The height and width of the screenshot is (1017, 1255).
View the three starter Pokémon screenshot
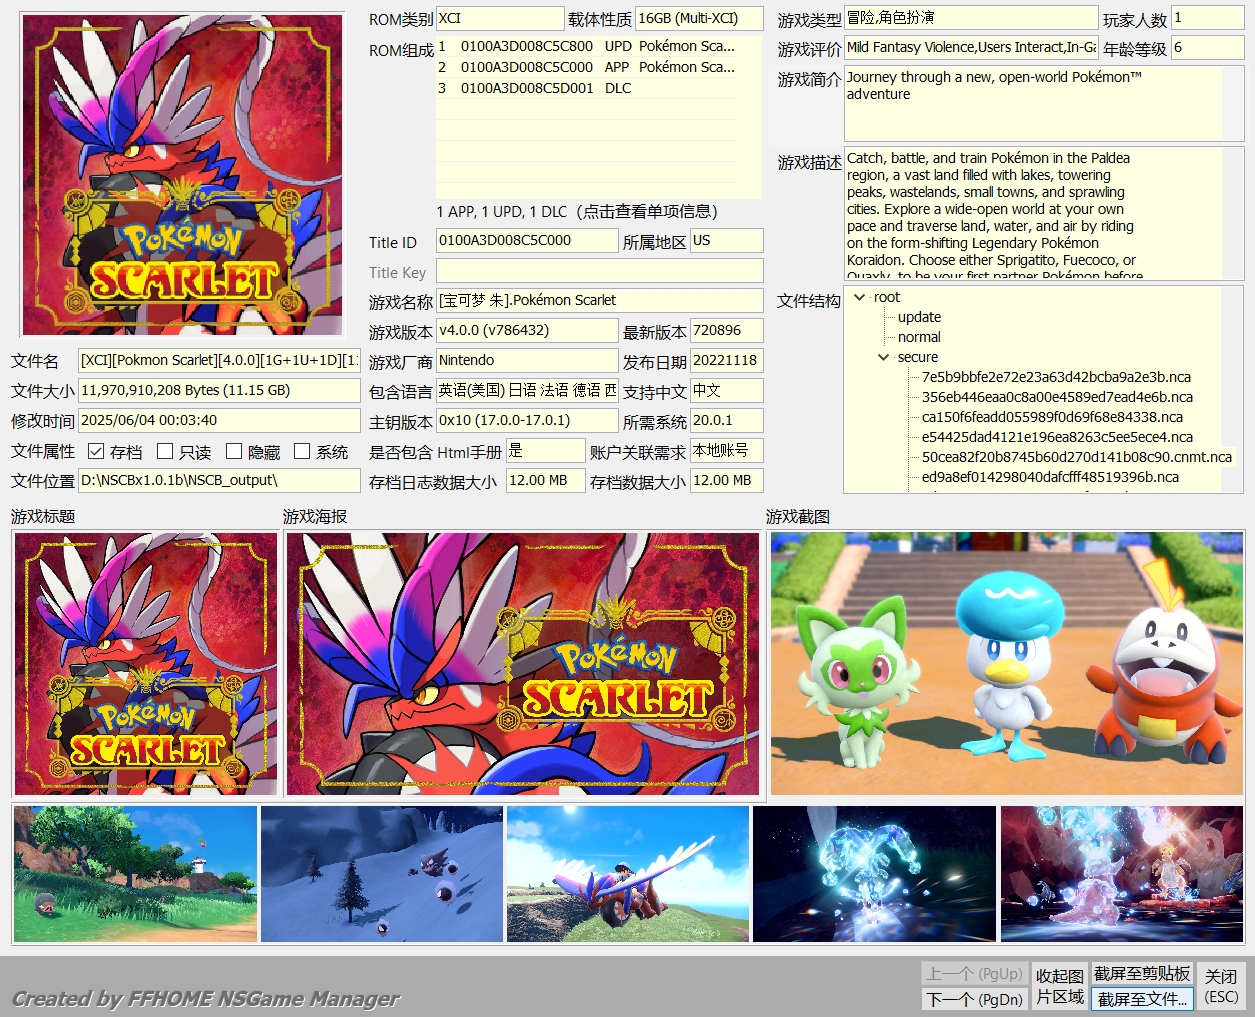[1007, 664]
